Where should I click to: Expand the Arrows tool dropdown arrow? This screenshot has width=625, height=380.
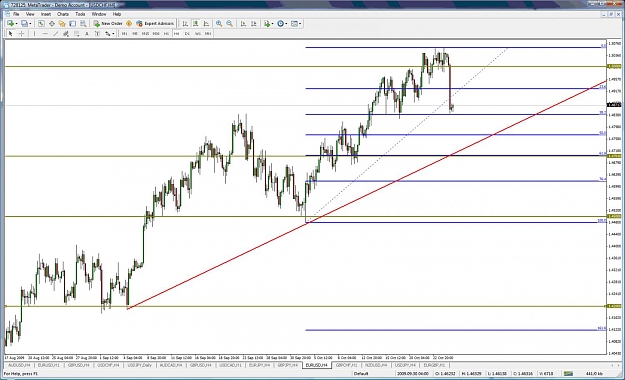pyautogui.click(x=113, y=33)
